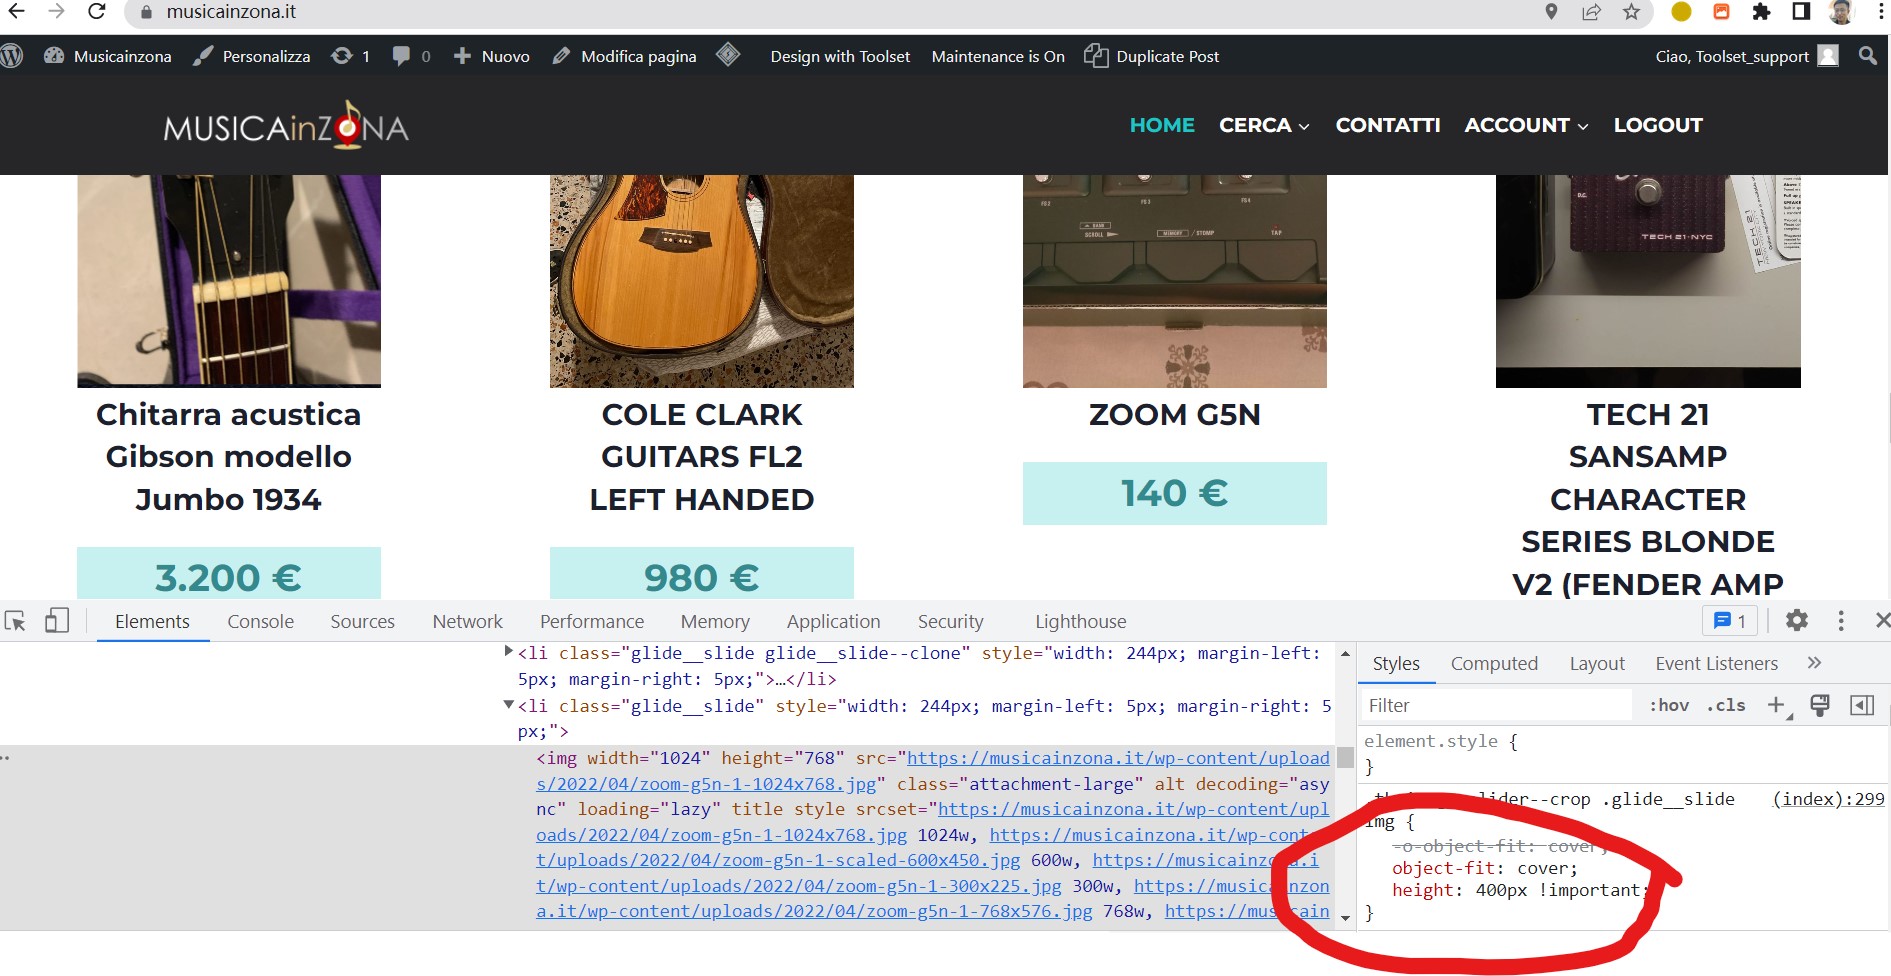This screenshot has height=976, width=1891.
Task: Click the WordPress logo in admin bar
Action: pos(12,56)
